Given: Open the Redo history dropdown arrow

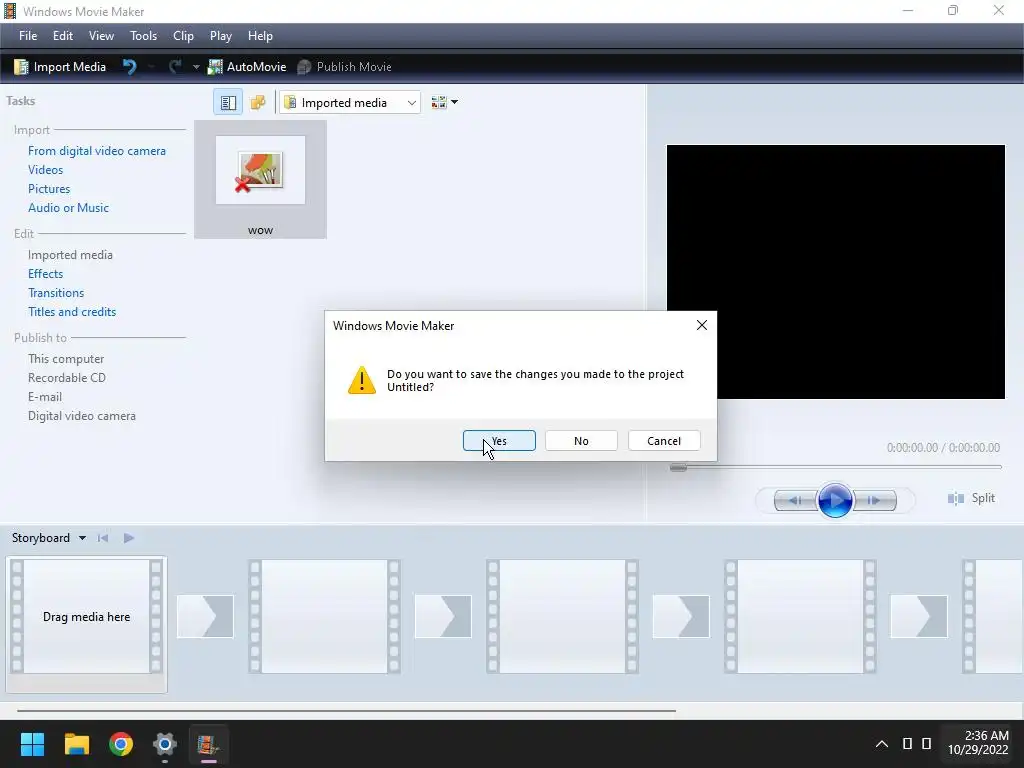Looking at the screenshot, I should [x=195, y=67].
